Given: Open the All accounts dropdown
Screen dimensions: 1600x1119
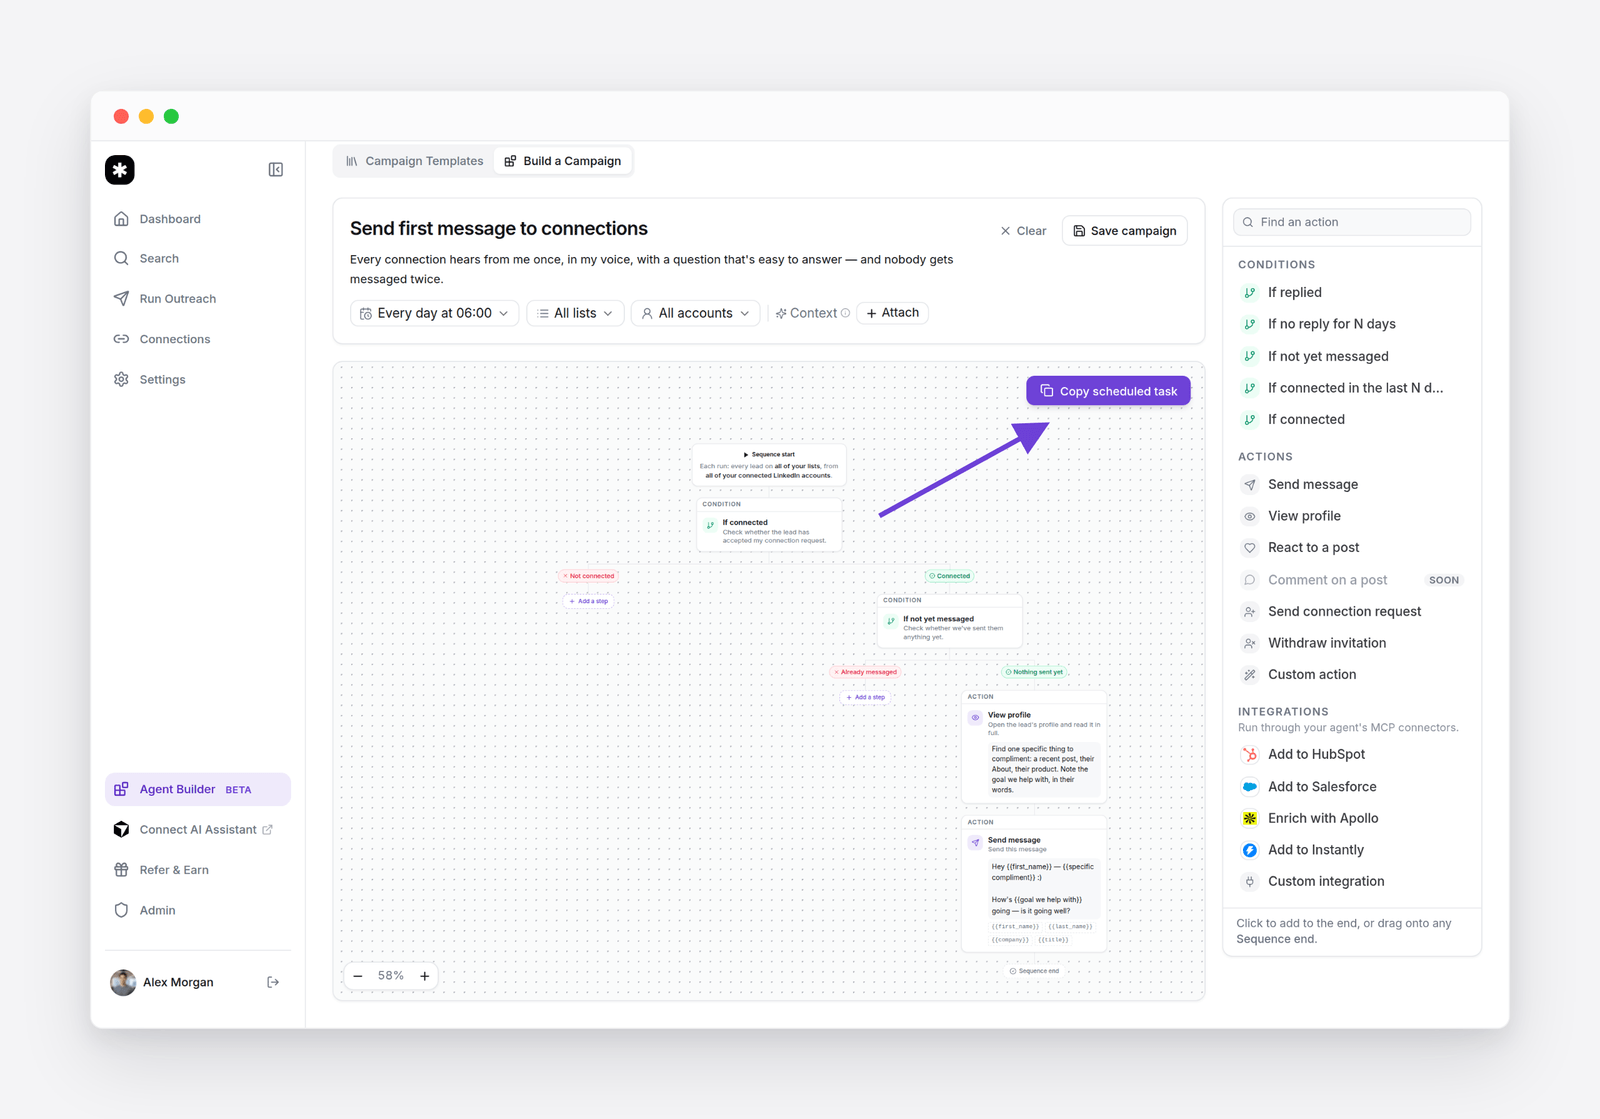Looking at the screenshot, I should [x=696, y=313].
